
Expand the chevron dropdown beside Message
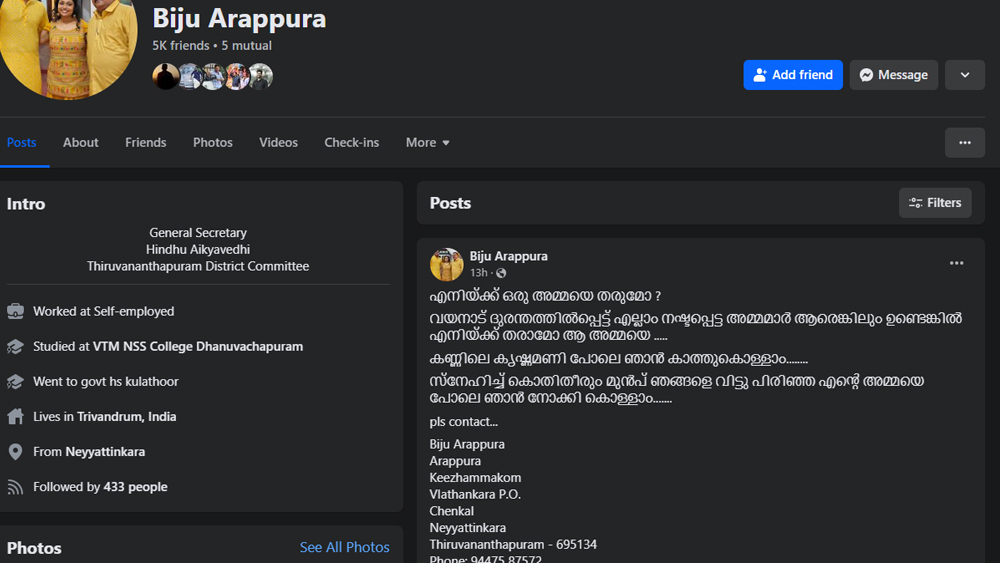click(964, 75)
